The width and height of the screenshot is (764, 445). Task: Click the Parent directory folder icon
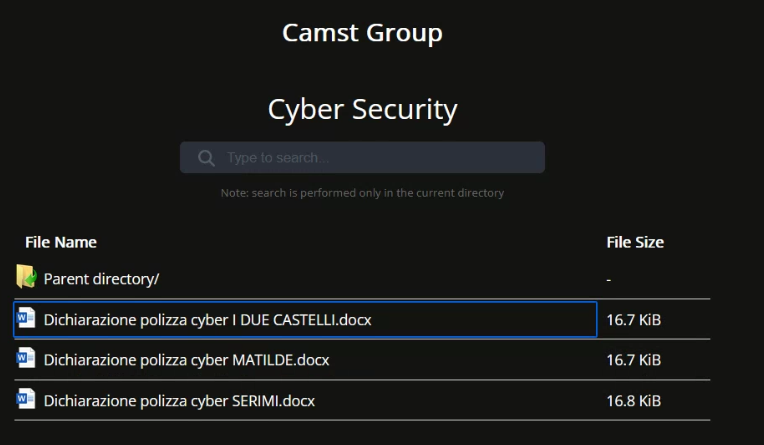[26, 278]
